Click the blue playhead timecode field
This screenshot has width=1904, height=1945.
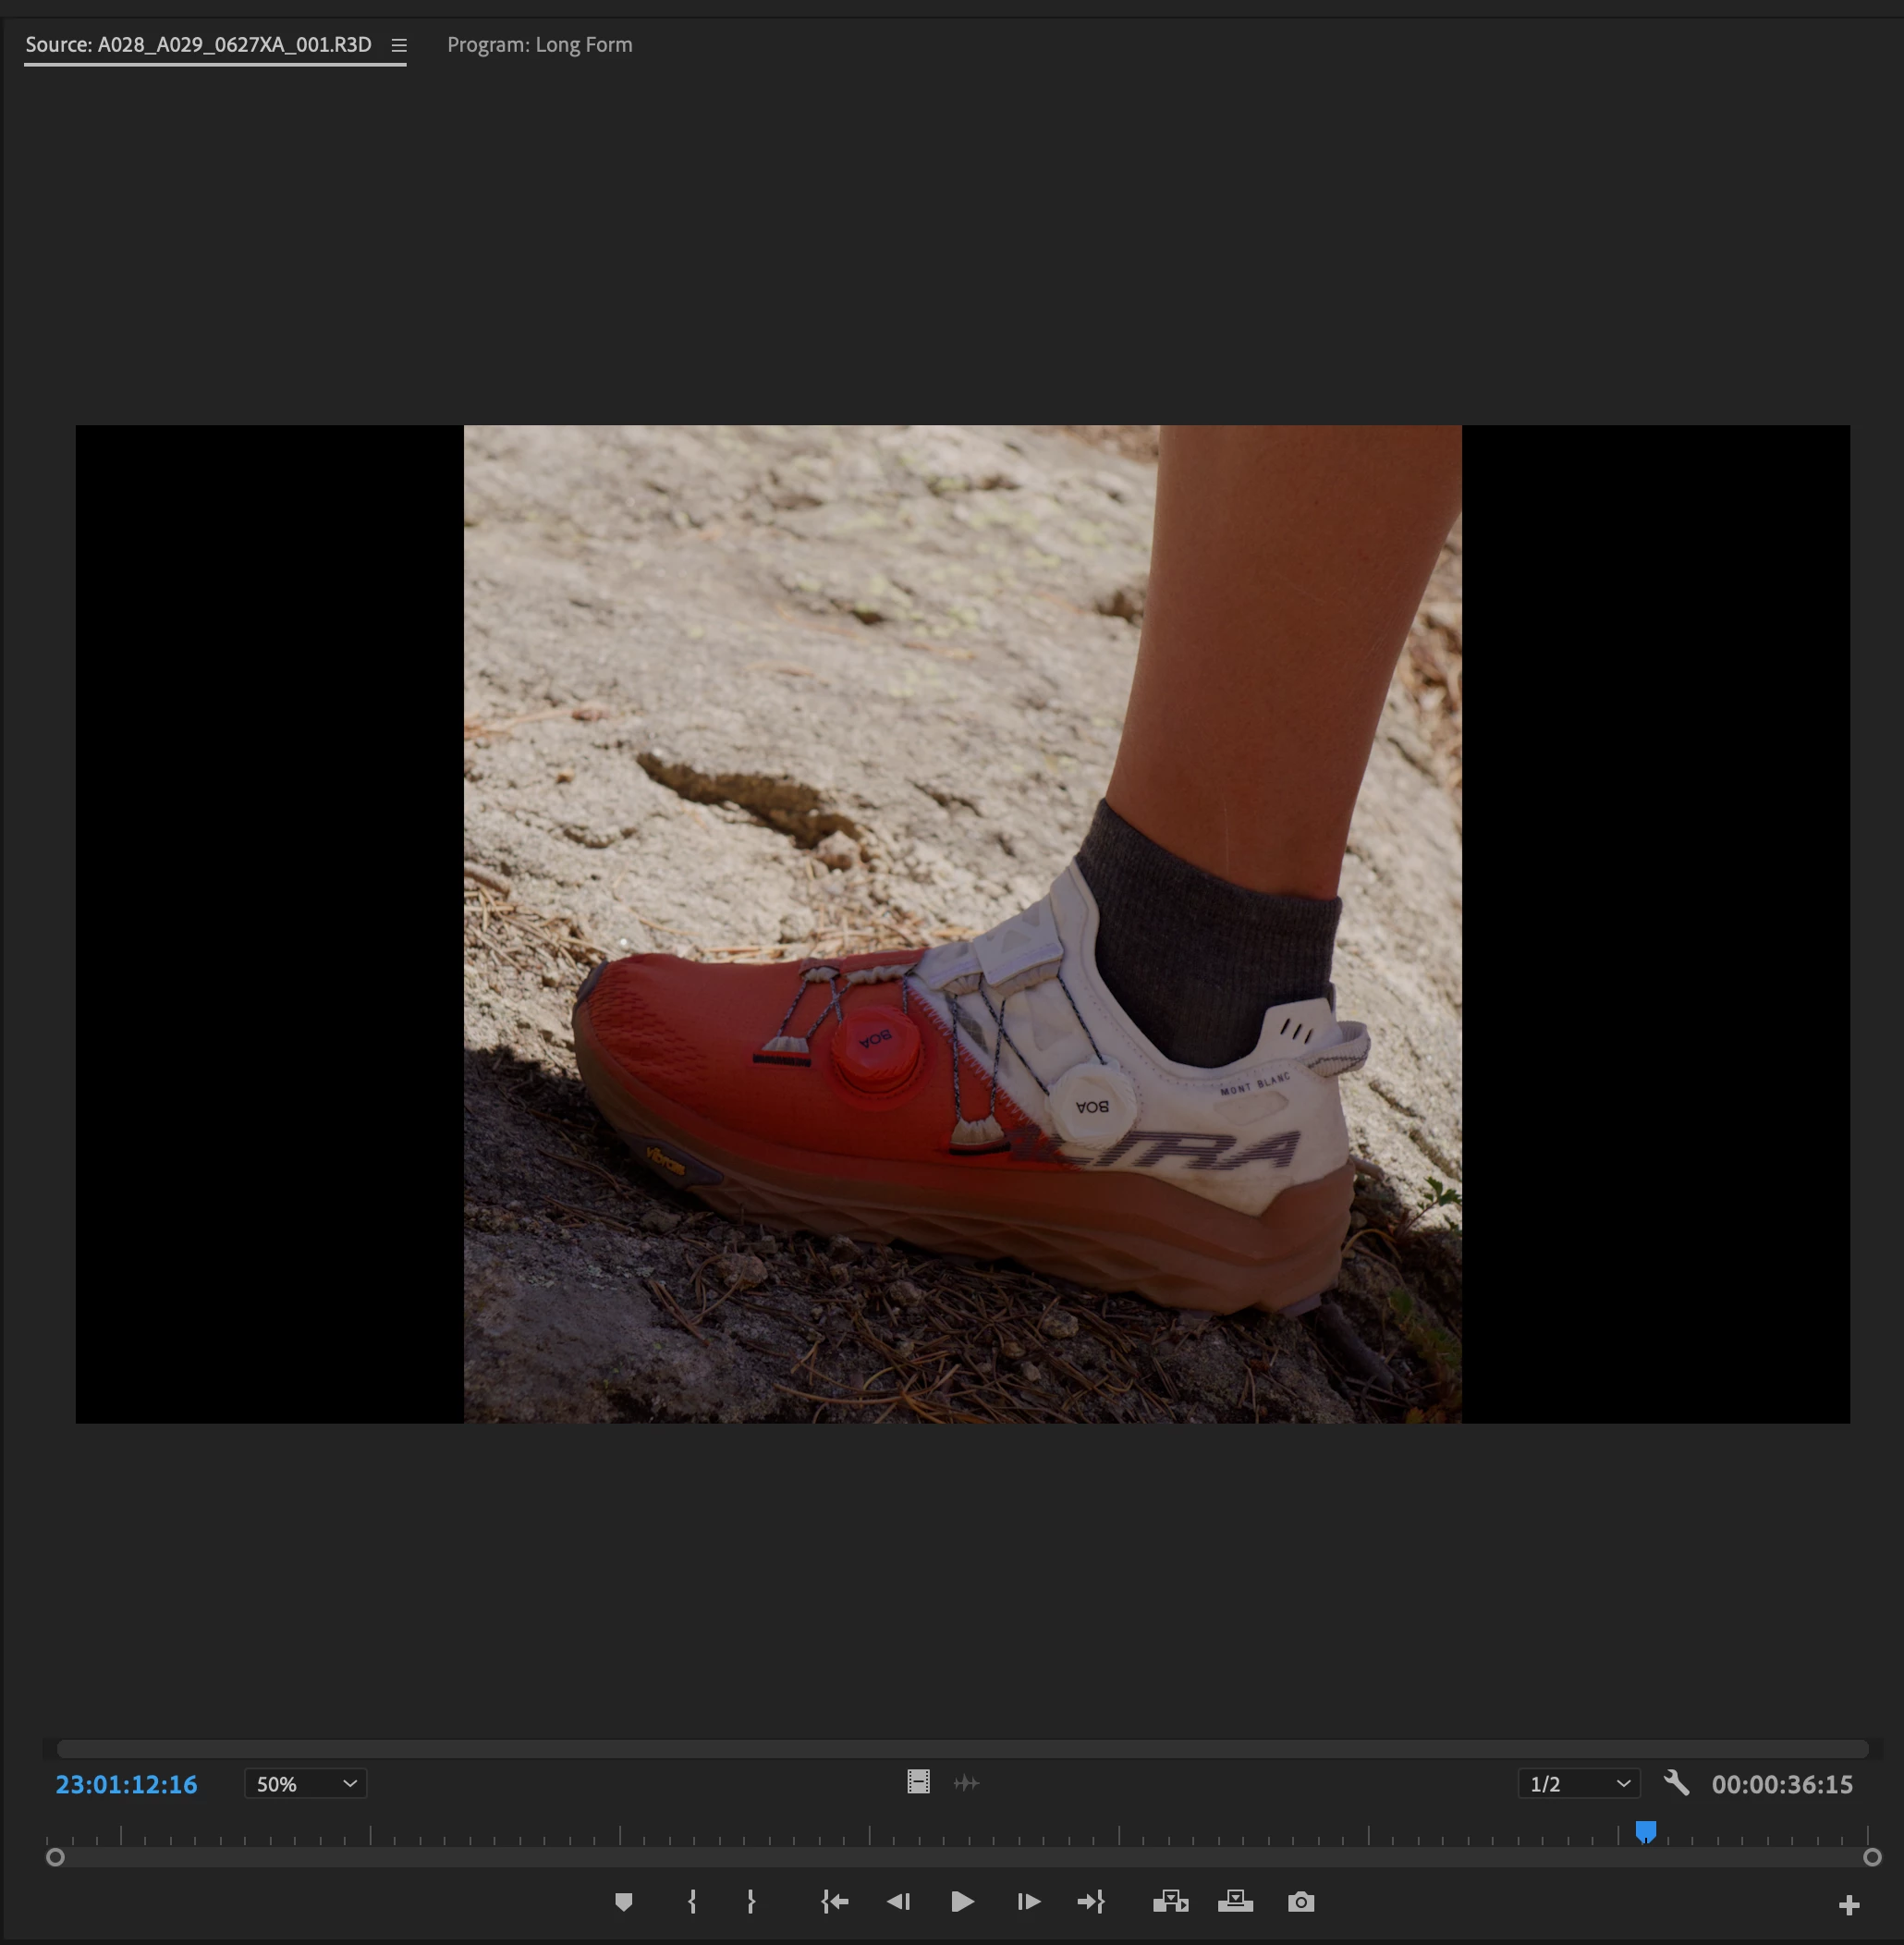(126, 1784)
